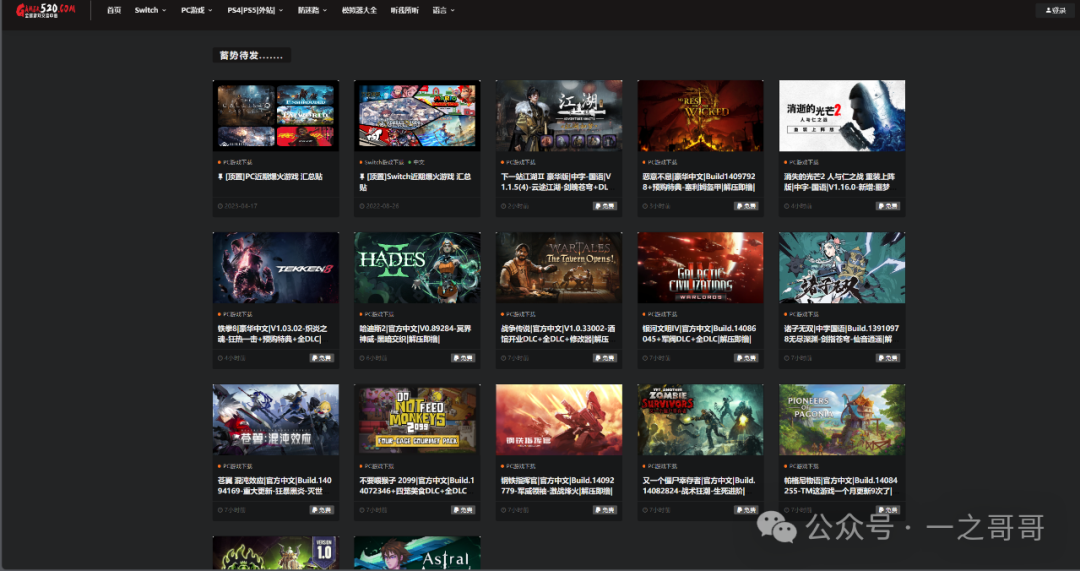Open the Games520.com site logo

coord(46,10)
